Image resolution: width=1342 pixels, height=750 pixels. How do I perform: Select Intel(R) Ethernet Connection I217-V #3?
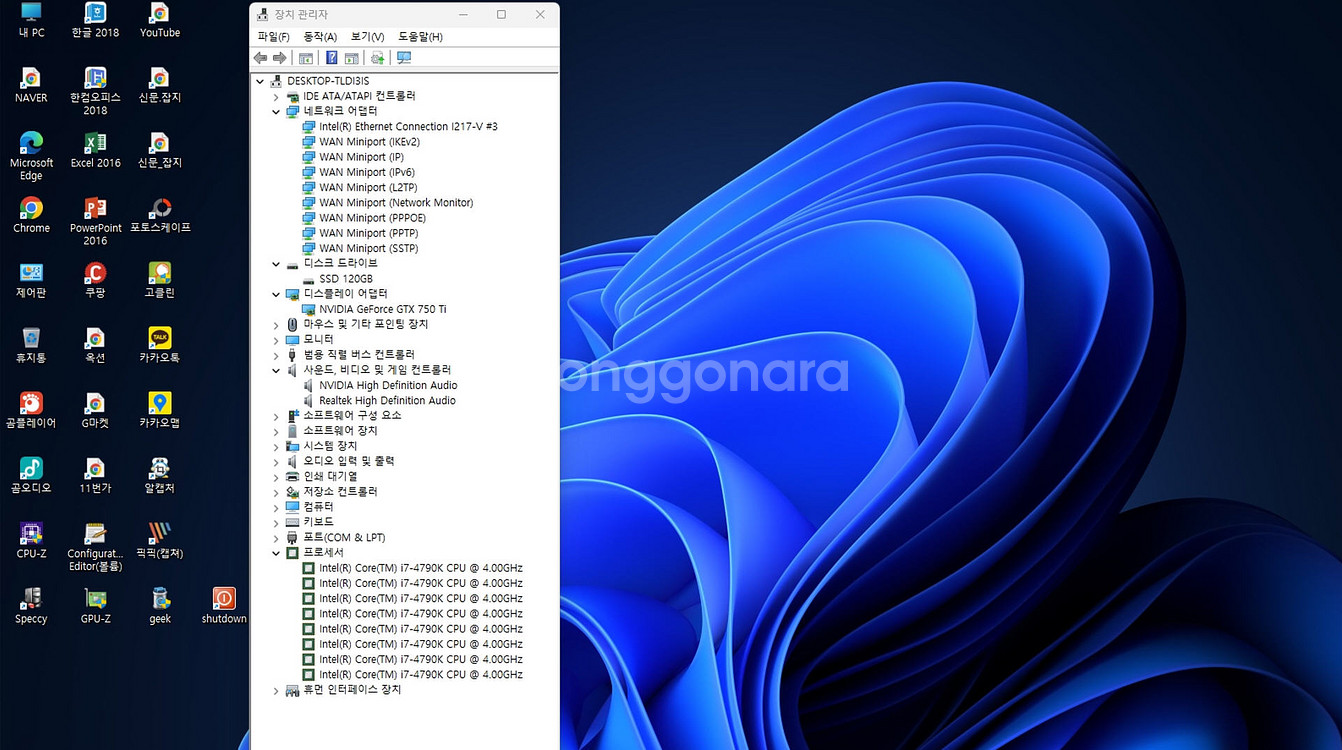(407, 127)
